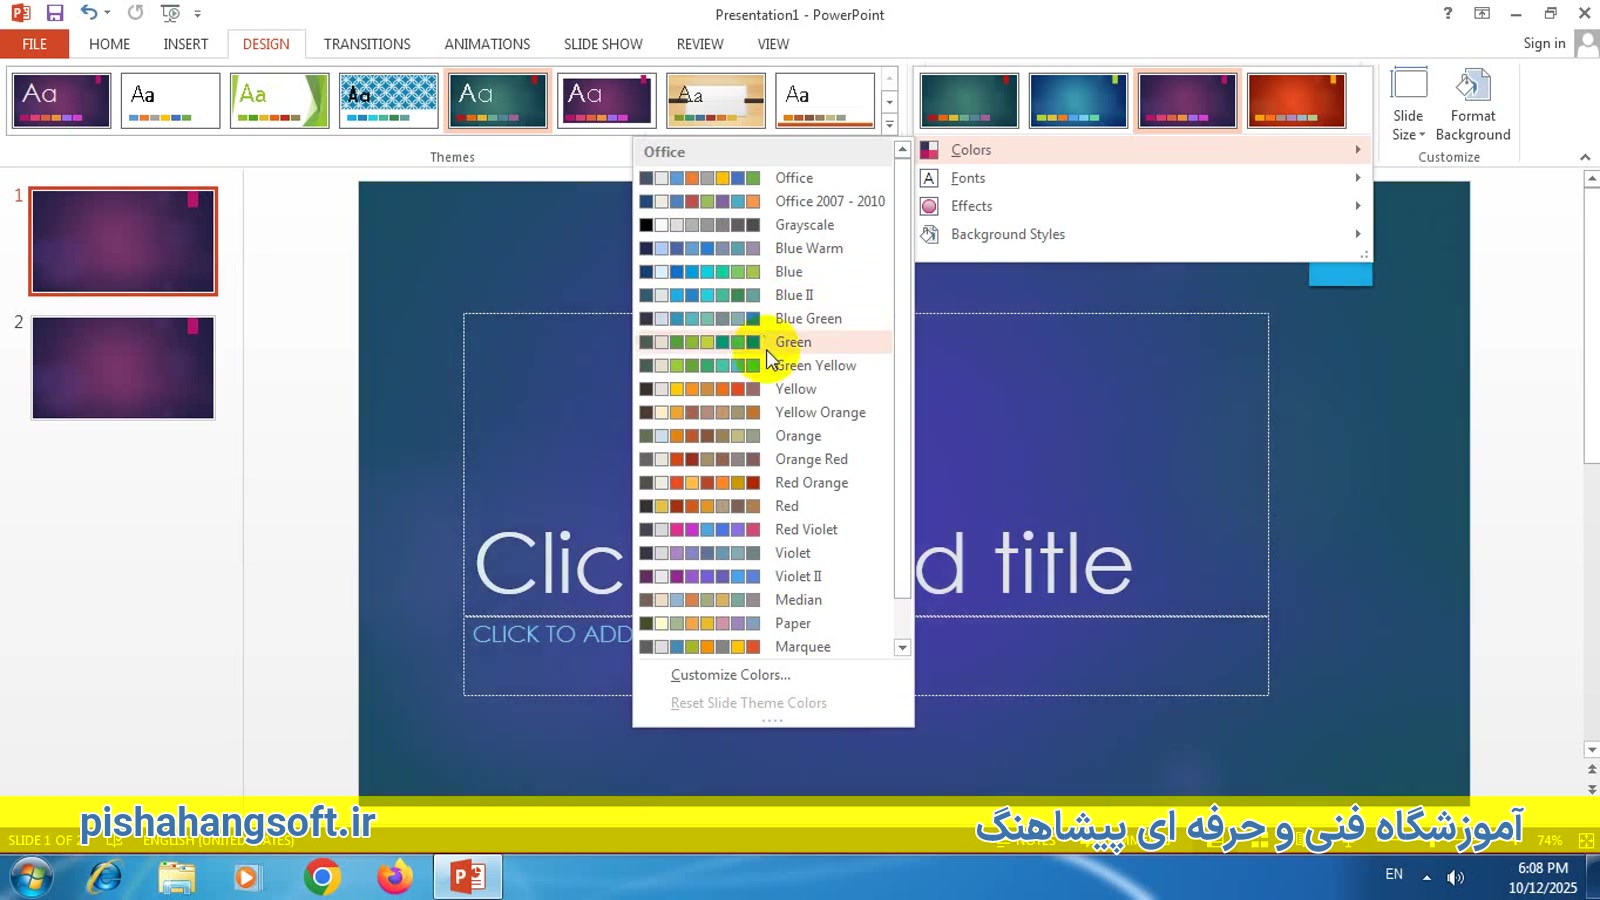The width and height of the screenshot is (1600, 900).
Task: Expand the Themes gallery More arrow
Action: point(889,124)
